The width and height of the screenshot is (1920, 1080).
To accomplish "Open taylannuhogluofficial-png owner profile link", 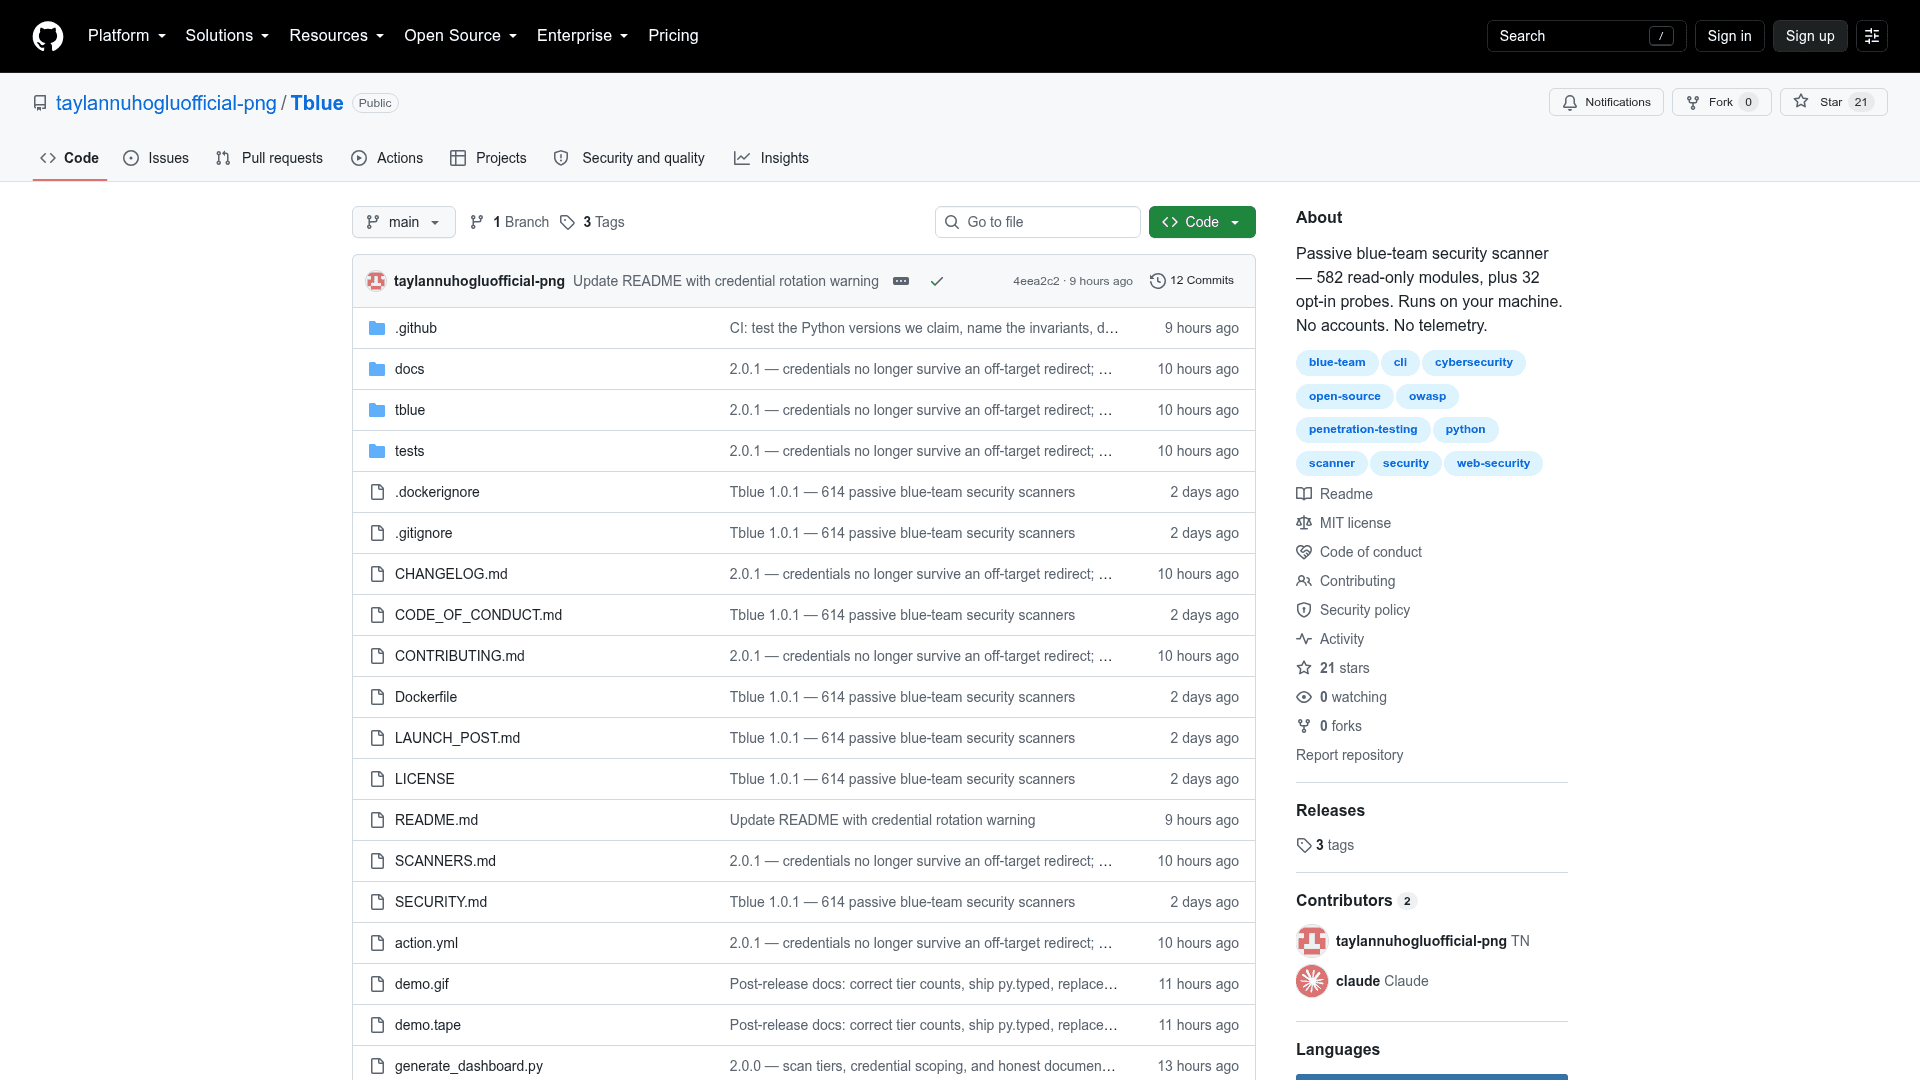I will (x=166, y=103).
